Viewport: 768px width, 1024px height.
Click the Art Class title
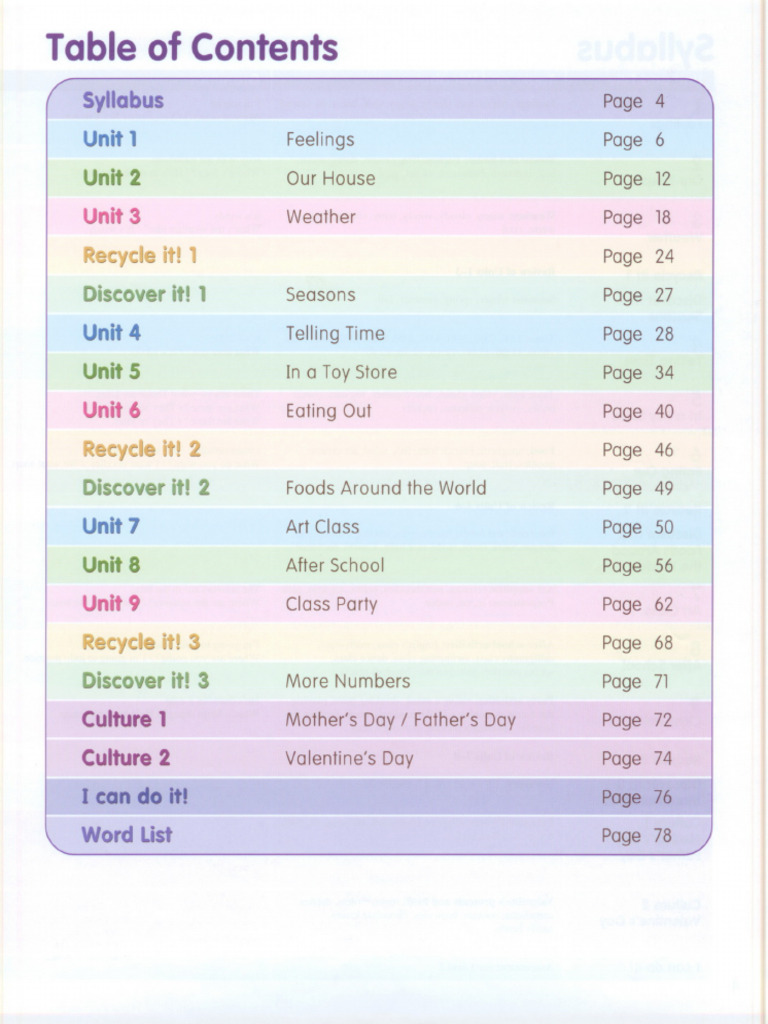(322, 526)
